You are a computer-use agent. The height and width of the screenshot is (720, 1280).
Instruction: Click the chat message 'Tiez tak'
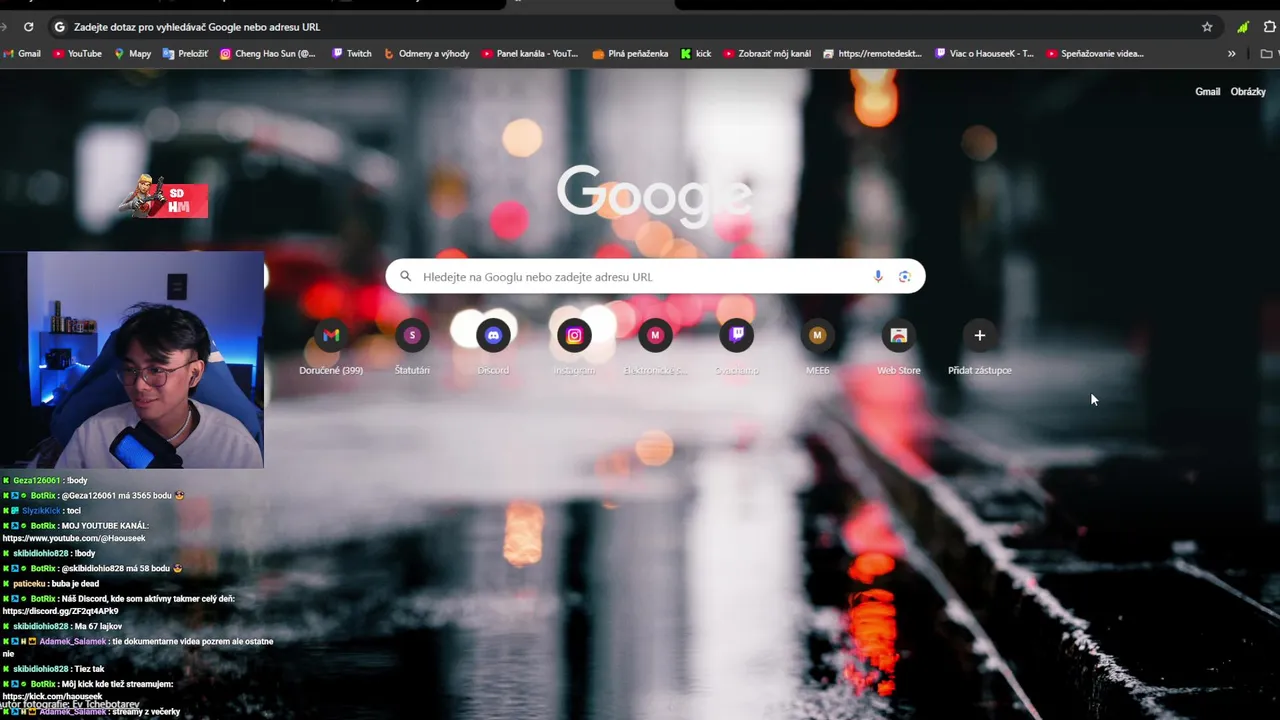click(x=89, y=669)
